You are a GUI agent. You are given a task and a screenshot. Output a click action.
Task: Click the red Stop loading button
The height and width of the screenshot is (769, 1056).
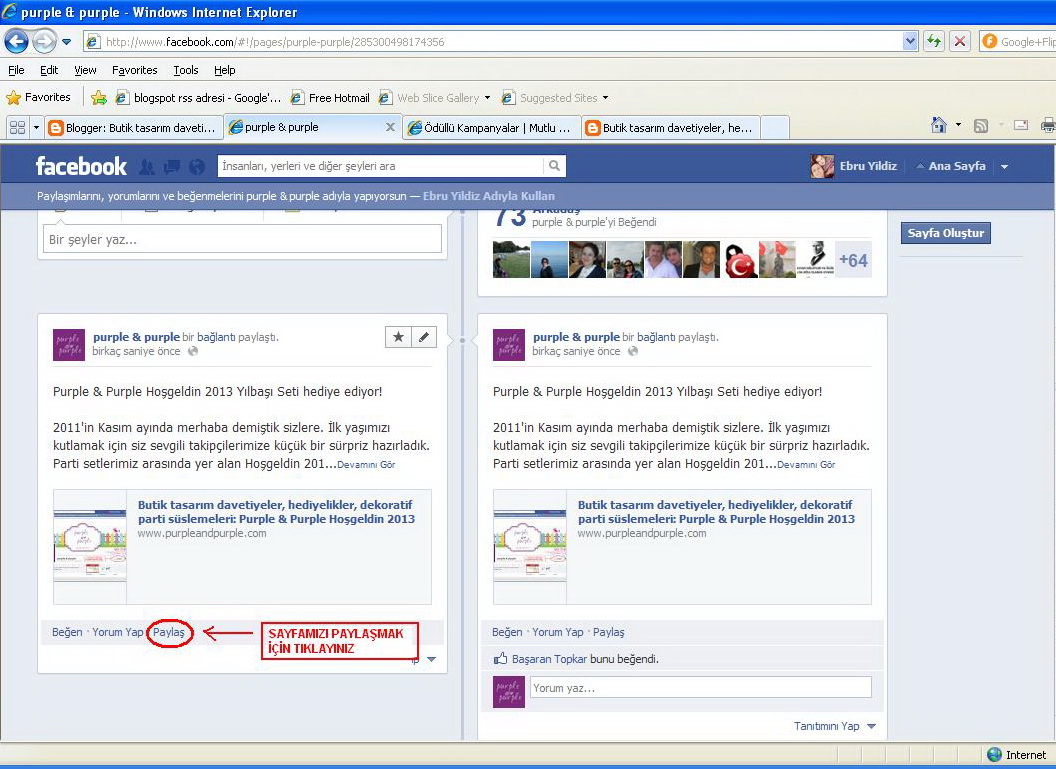tap(960, 42)
